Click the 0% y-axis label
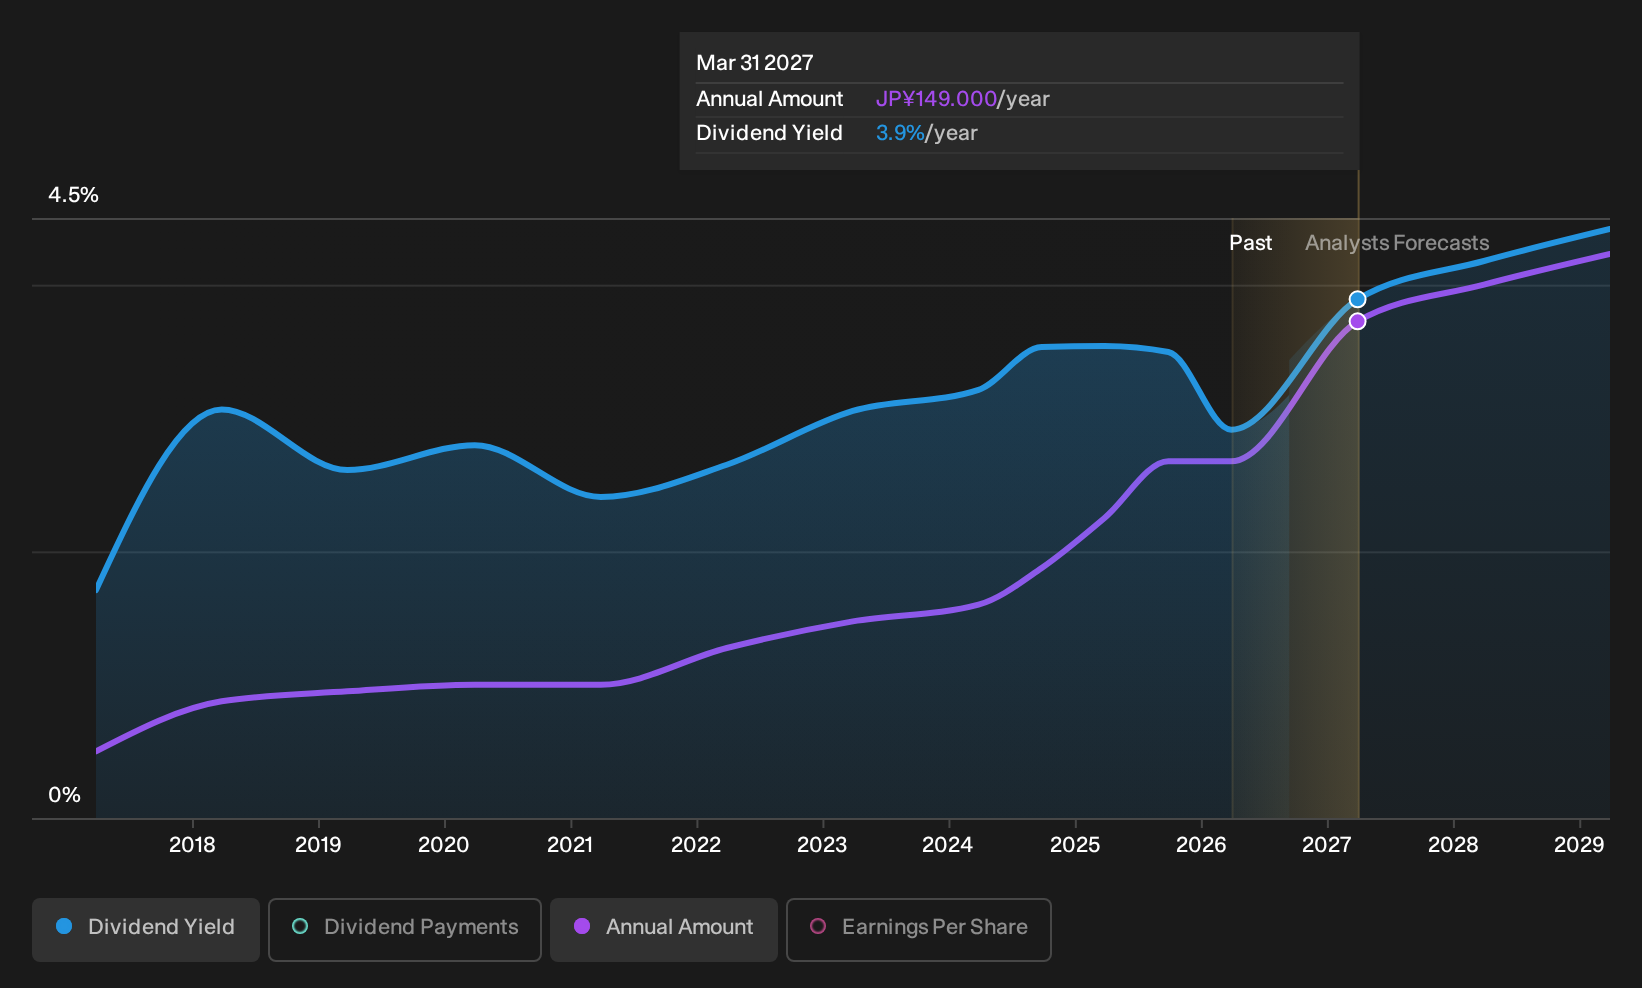 64,795
